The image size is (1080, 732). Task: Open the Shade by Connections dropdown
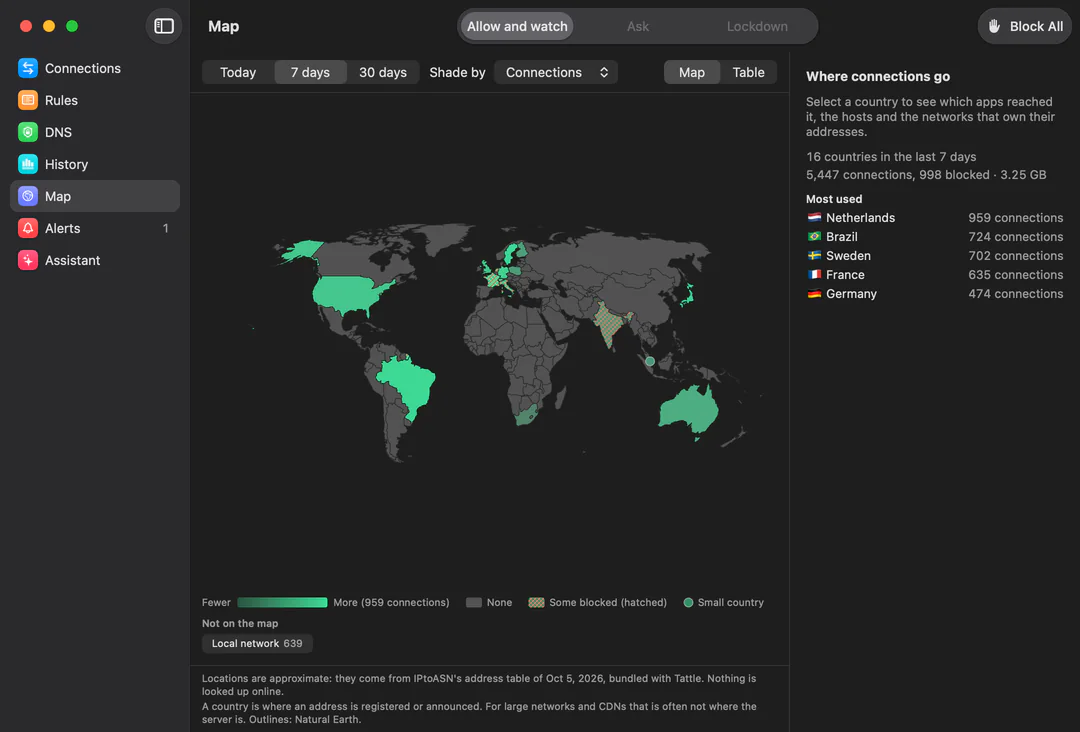pyautogui.click(x=556, y=72)
